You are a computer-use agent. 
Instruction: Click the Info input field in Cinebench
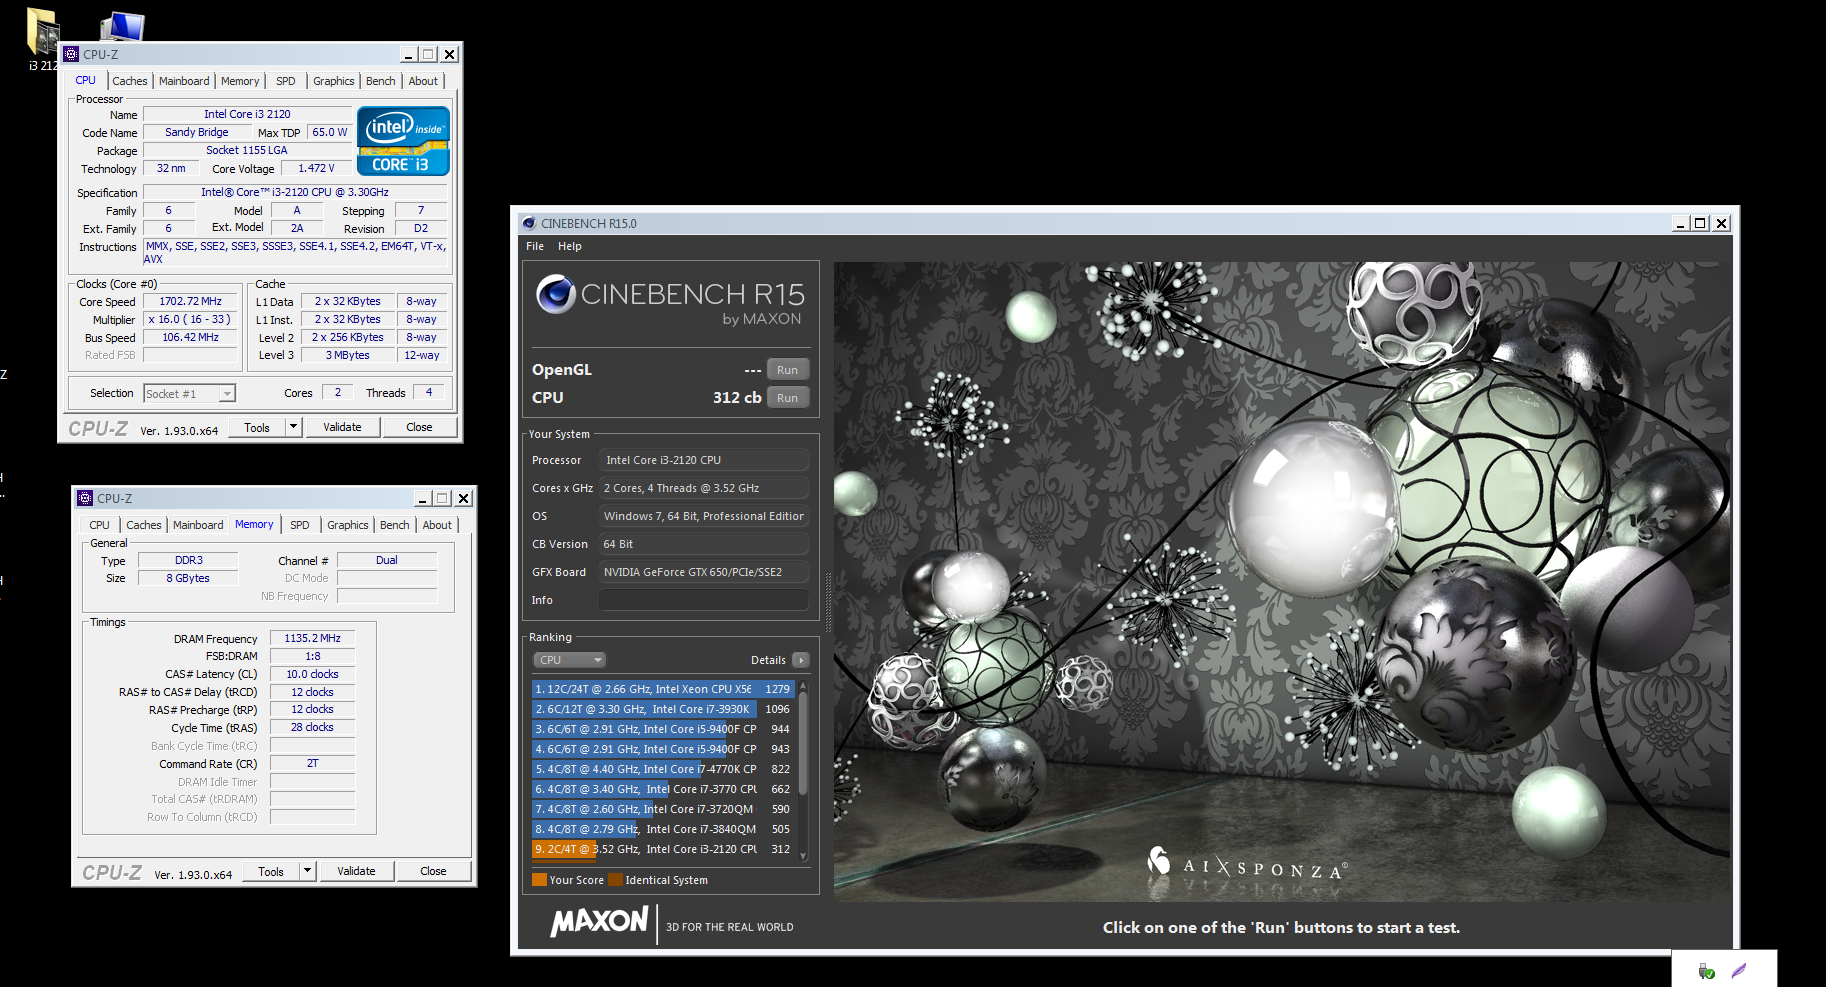[x=704, y=600]
